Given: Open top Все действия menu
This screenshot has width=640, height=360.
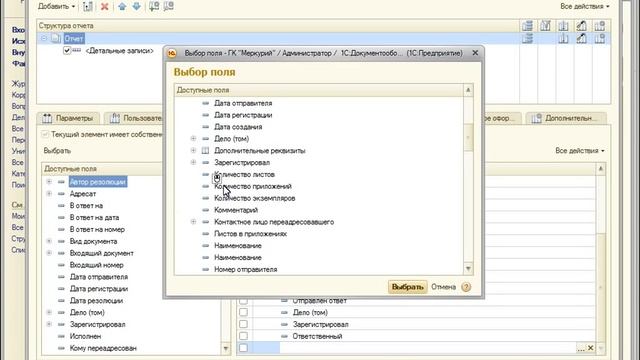Looking at the screenshot, I should tap(584, 7).
